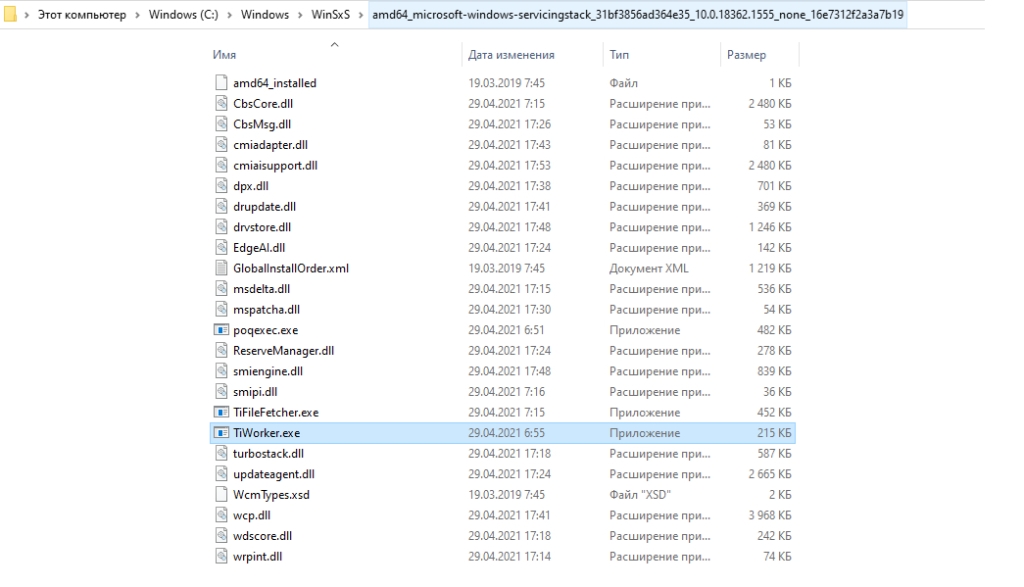Click the folder icon in address bar

[10, 14]
